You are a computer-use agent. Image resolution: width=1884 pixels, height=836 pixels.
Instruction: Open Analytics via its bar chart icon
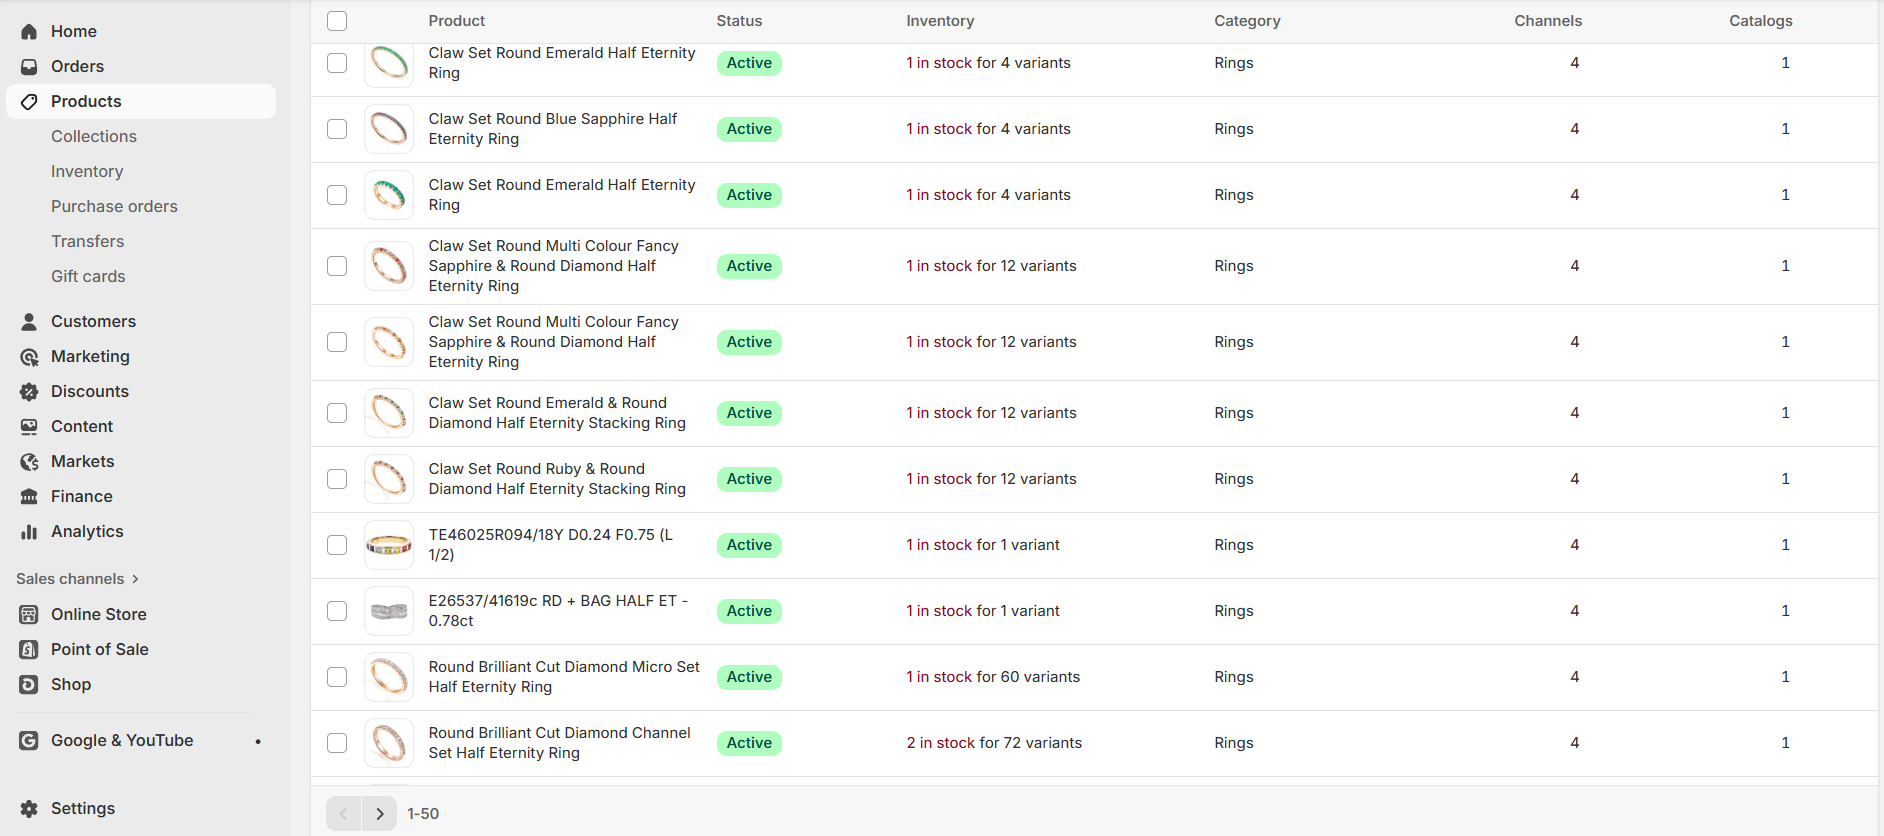29,532
